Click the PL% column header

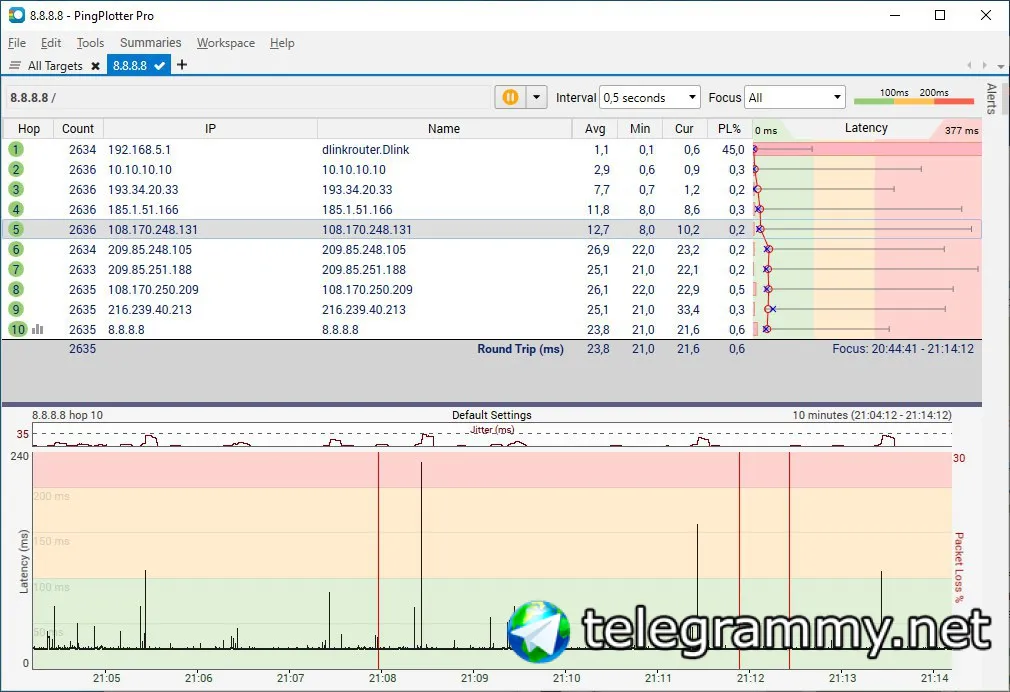tap(729, 128)
